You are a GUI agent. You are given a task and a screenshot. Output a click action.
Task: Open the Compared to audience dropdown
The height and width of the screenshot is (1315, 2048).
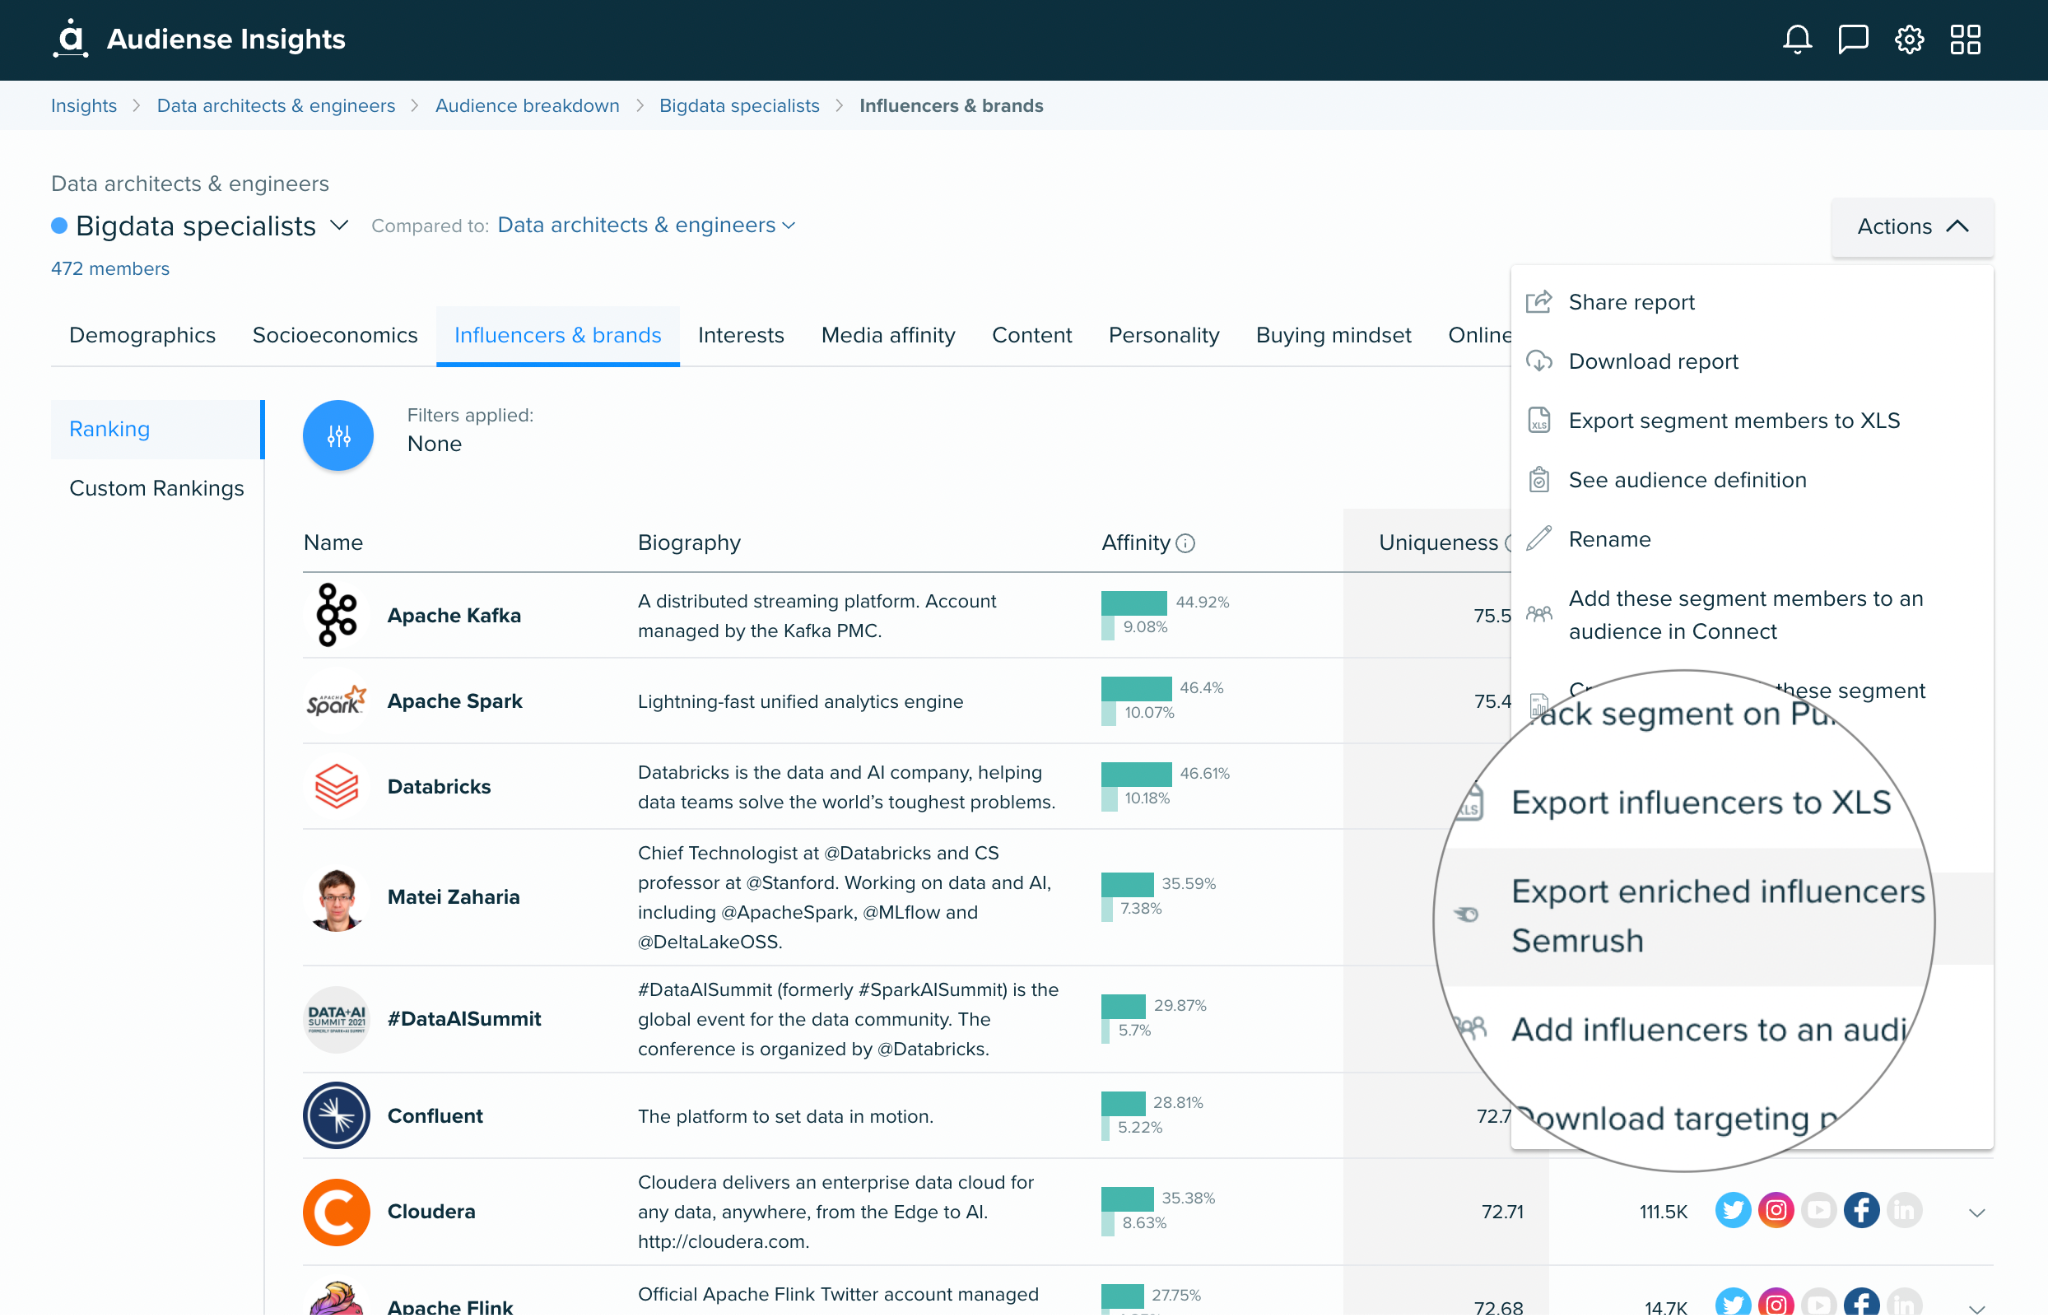point(646,225)
